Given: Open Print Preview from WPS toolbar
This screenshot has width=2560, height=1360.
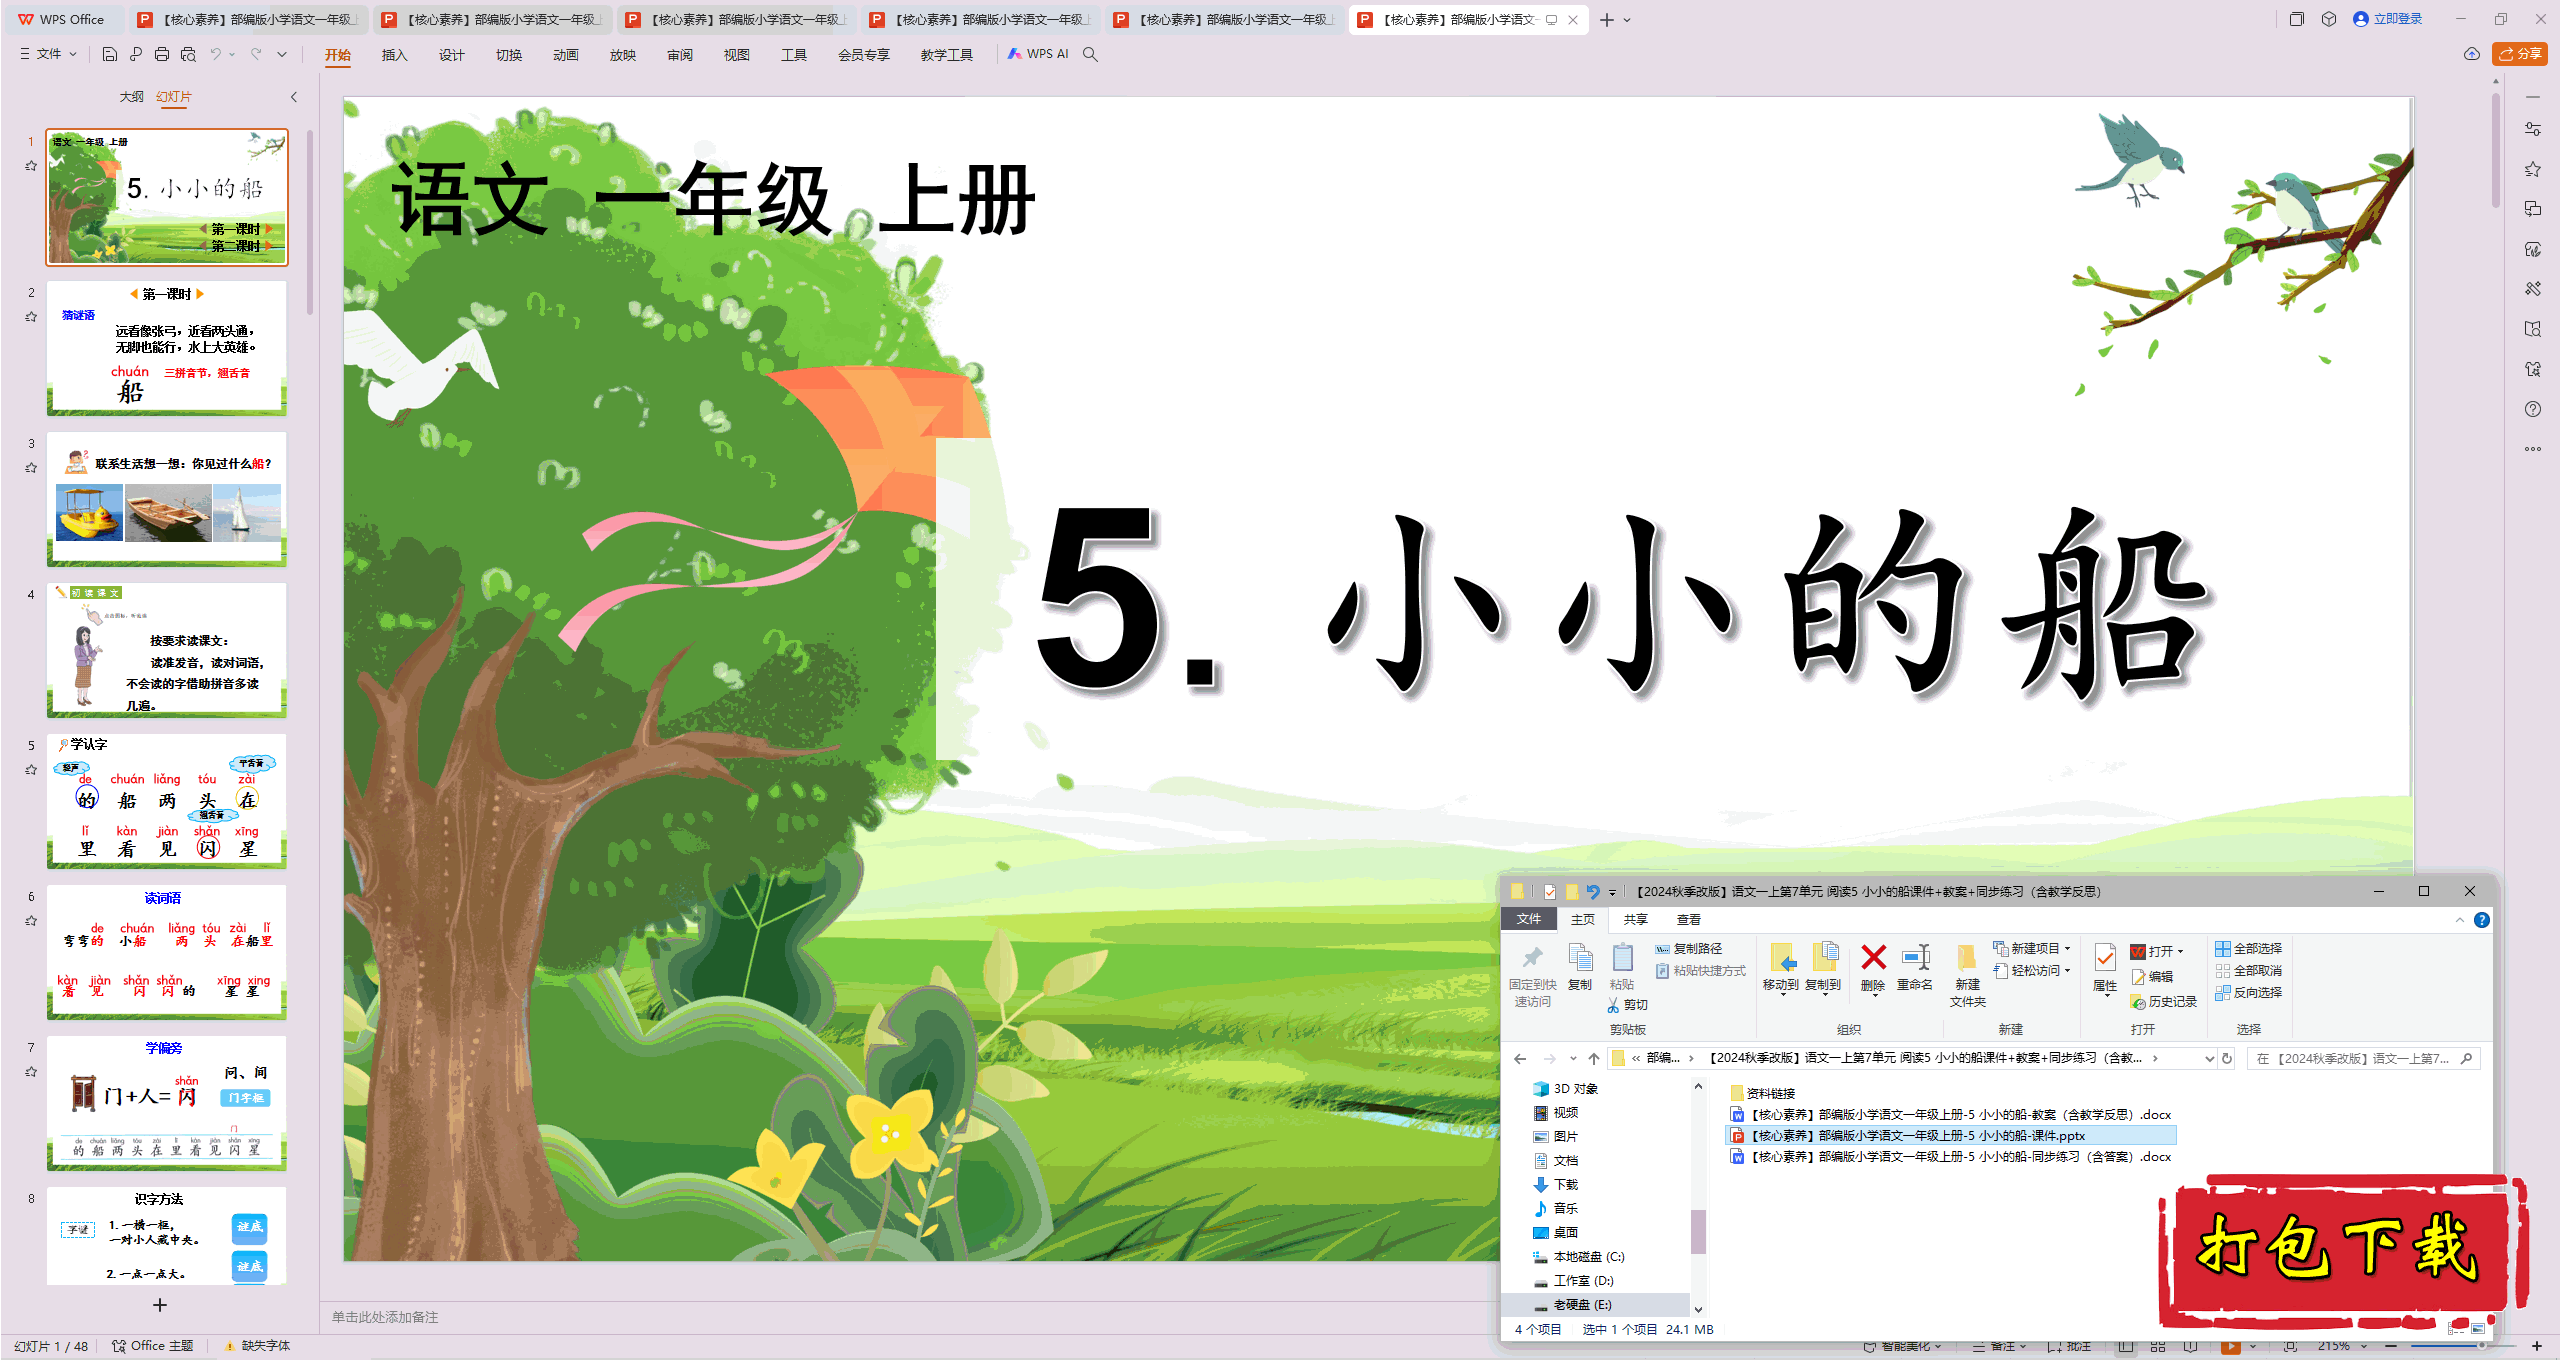Looking at the screenshot, I should pos(188,54).
